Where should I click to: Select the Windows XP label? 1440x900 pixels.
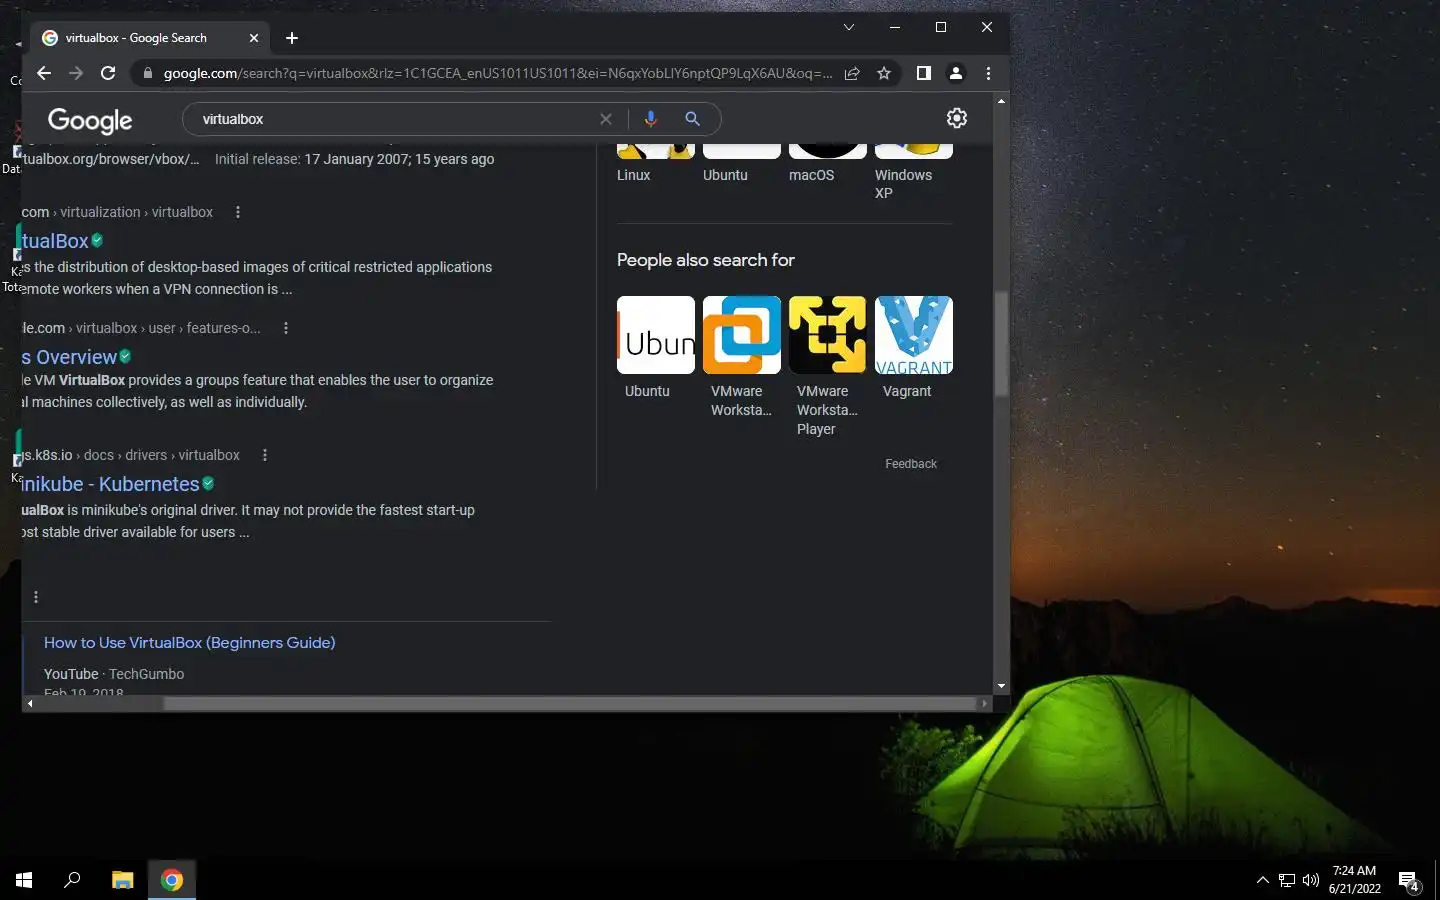pyautogui.click(x=903, y=184)
